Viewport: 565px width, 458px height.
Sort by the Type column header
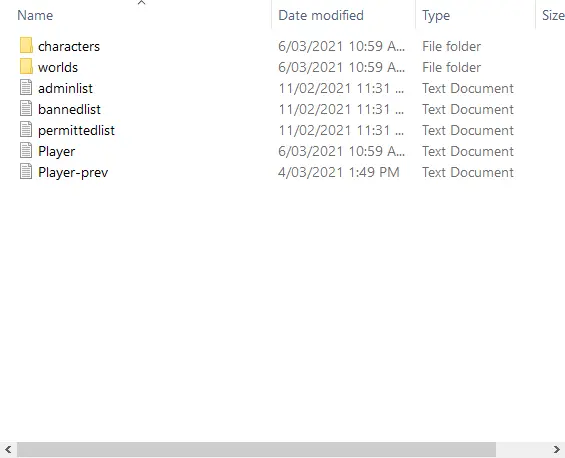point(436,15)
